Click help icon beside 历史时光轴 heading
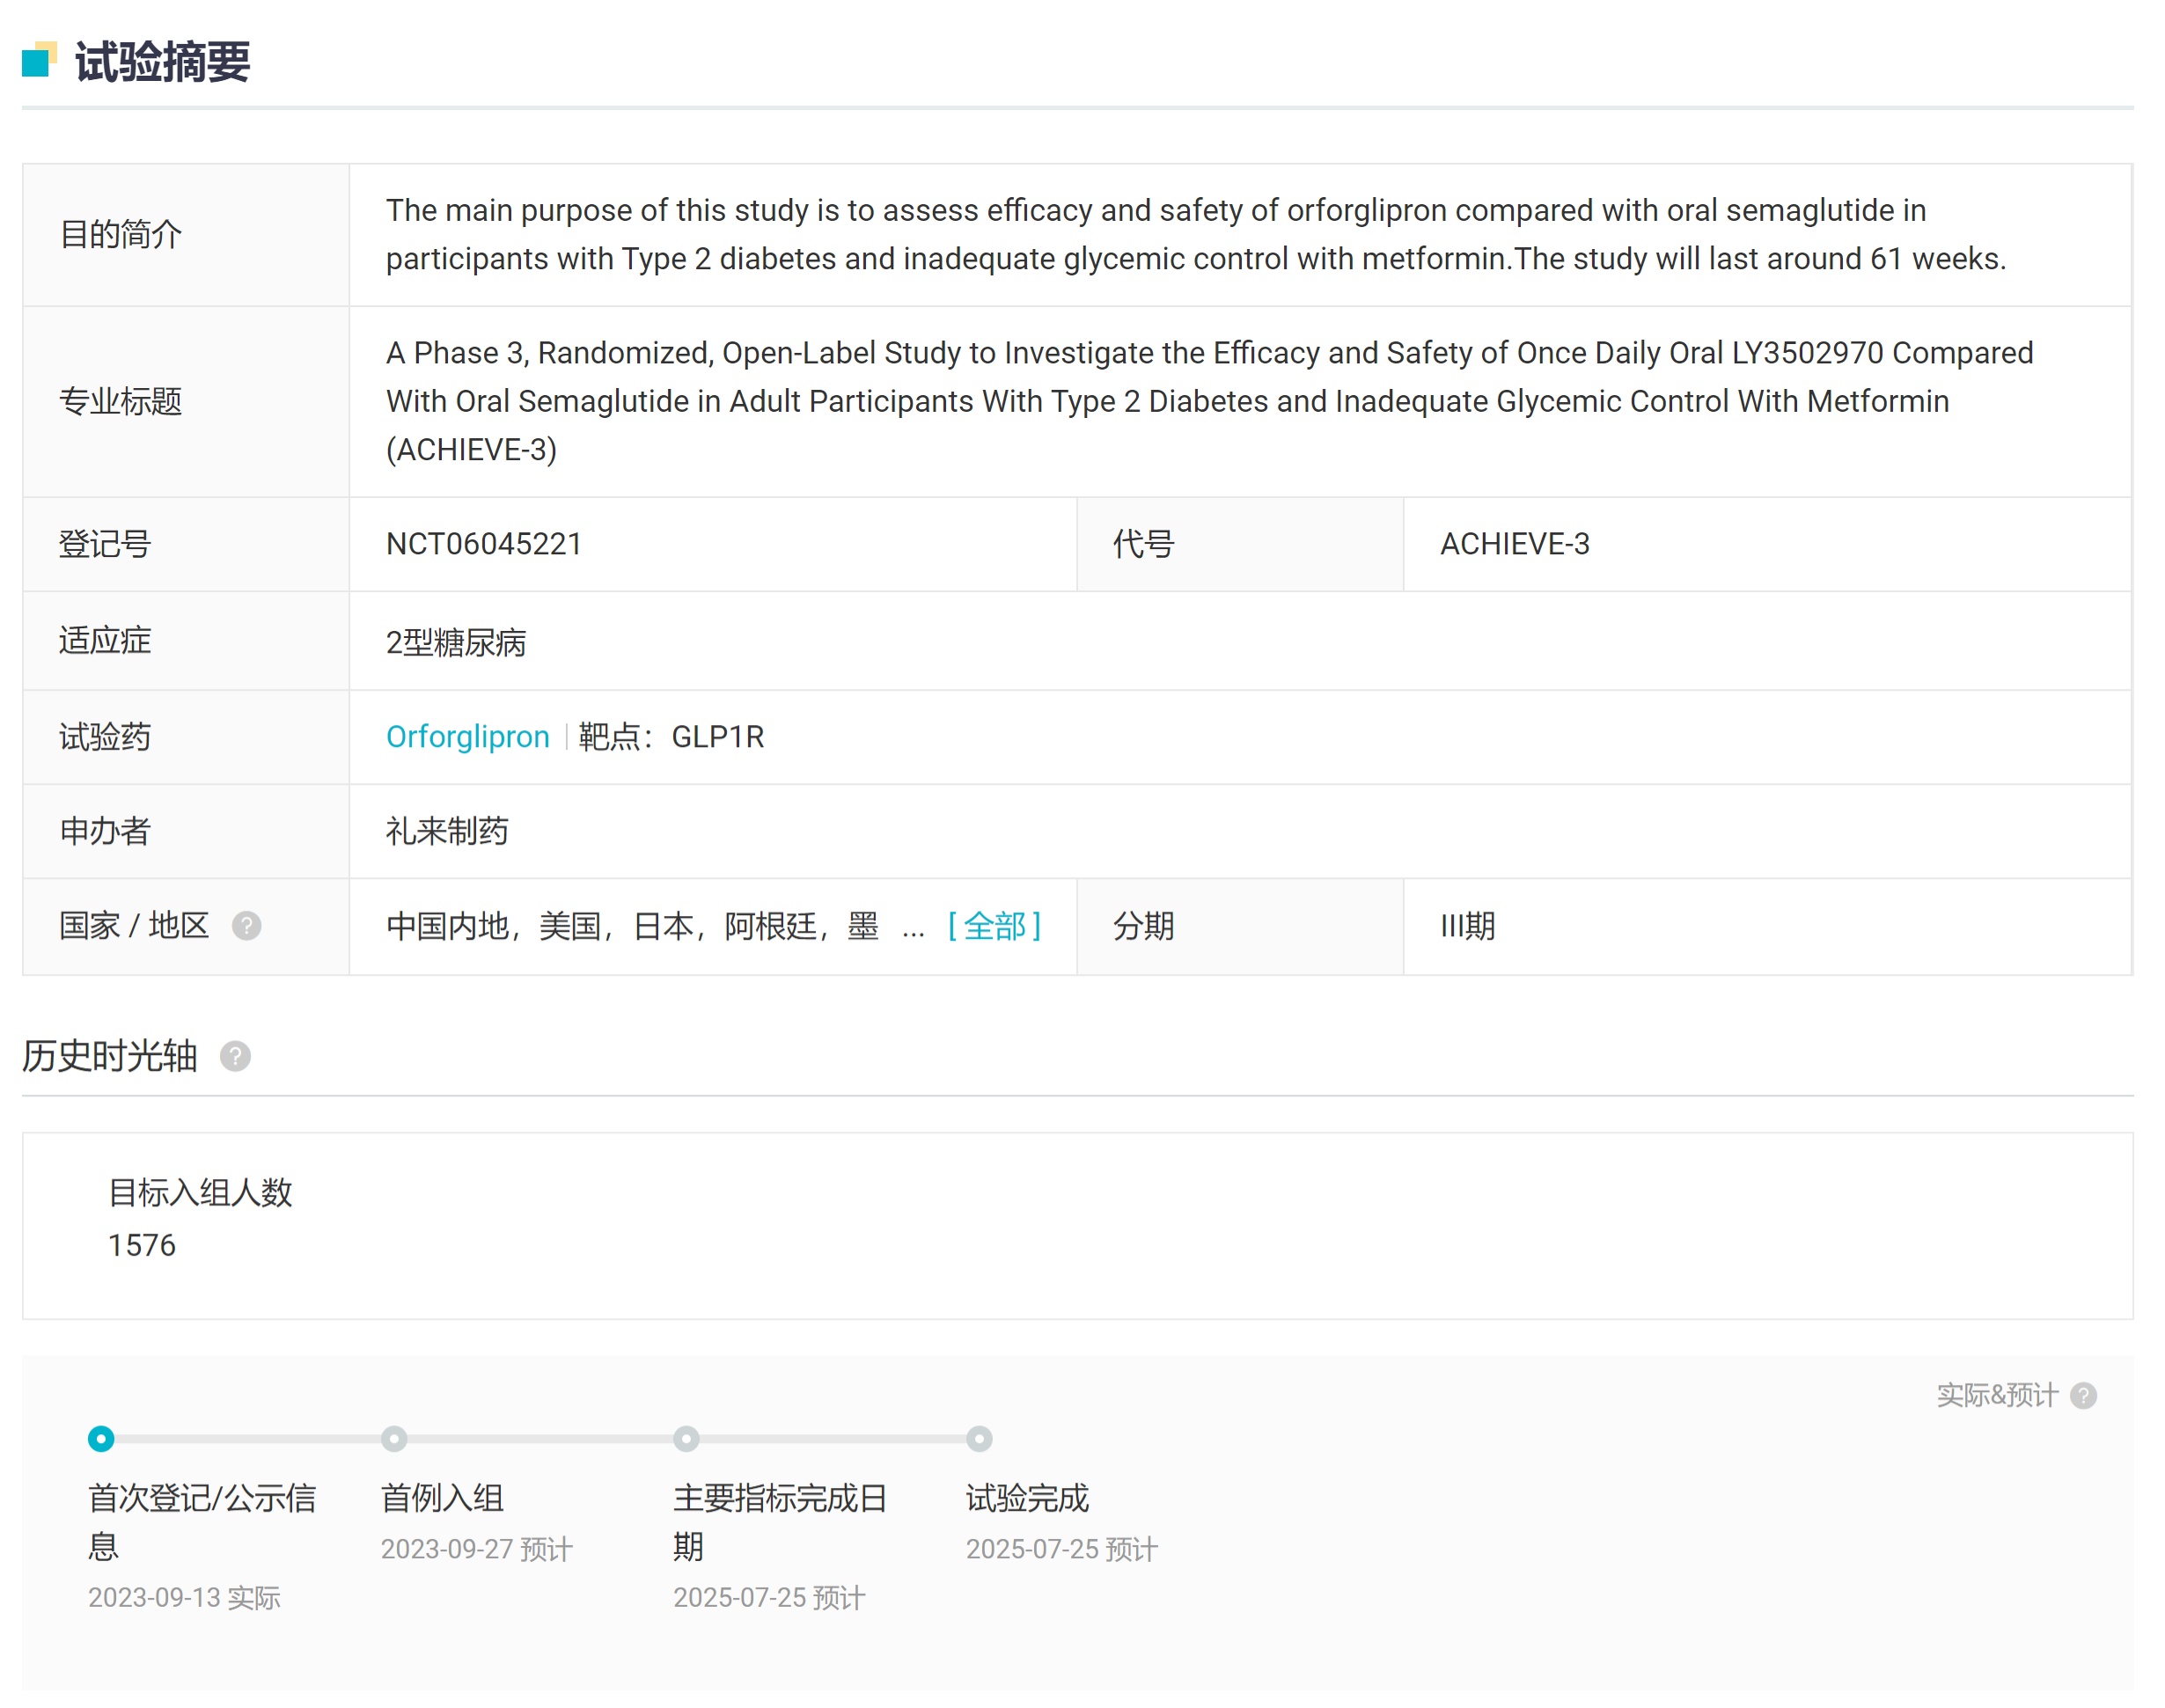 tap(235, 1056)
